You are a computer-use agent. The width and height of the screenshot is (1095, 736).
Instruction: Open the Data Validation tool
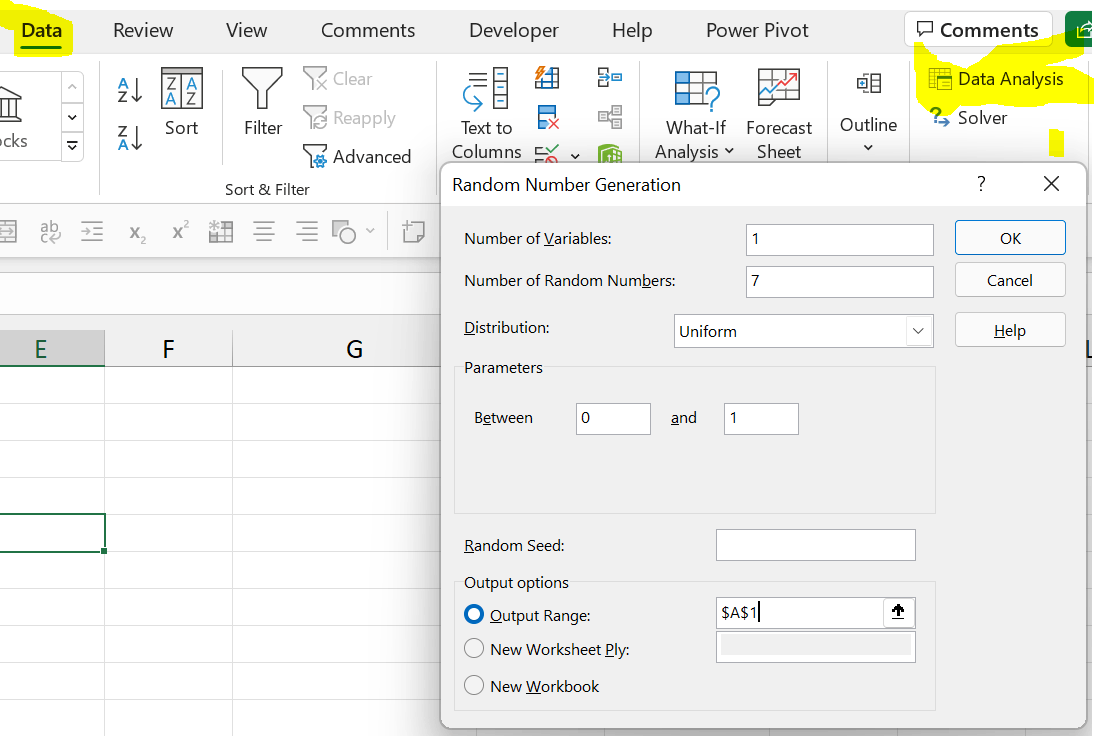(x=544, y=155)
